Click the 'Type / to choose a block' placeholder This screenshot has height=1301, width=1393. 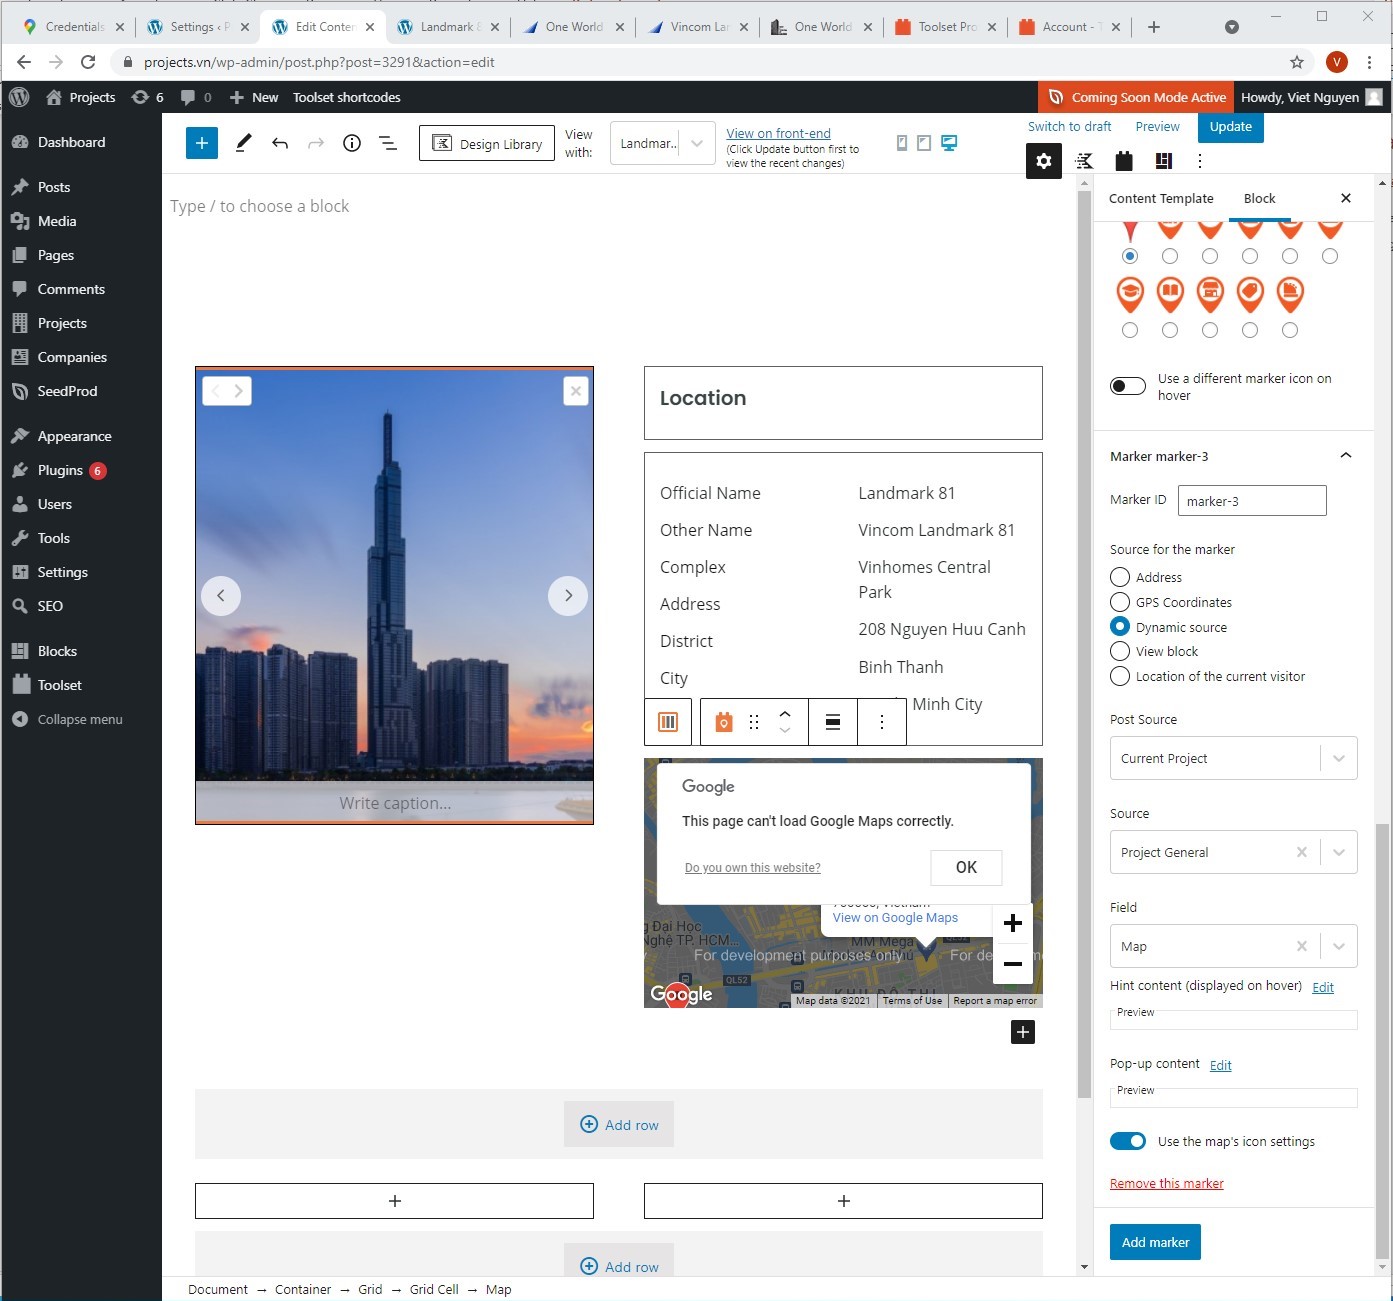click(260, 206)
